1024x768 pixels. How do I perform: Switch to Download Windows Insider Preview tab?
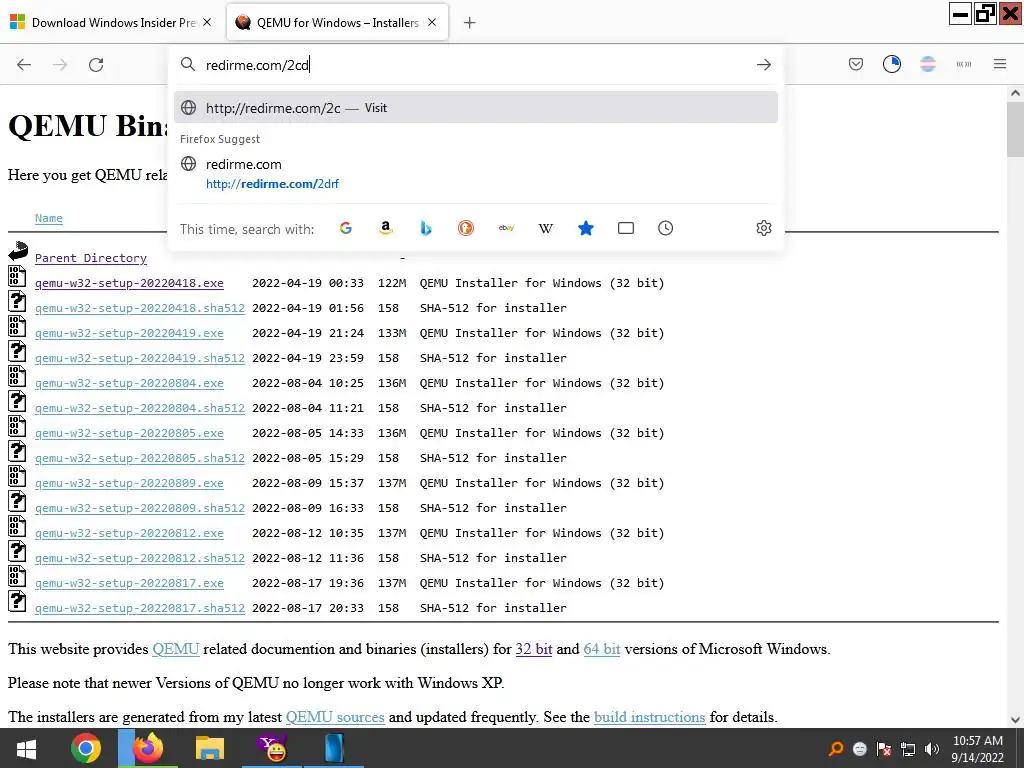coord(112,22)
